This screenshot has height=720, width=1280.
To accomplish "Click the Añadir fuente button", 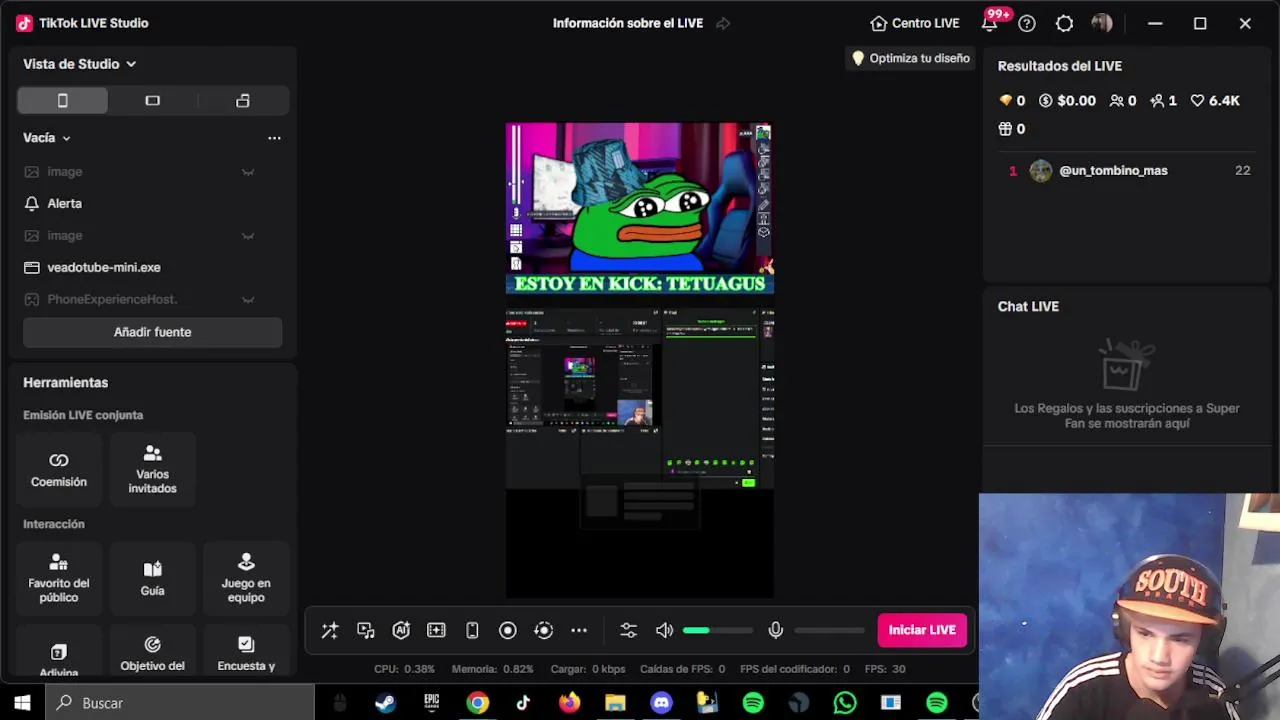I will tap(152, 332).
